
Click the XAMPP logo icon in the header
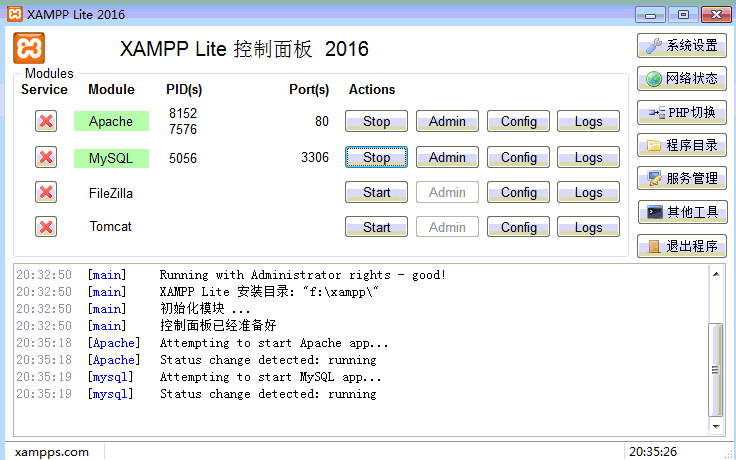point(29,48)
